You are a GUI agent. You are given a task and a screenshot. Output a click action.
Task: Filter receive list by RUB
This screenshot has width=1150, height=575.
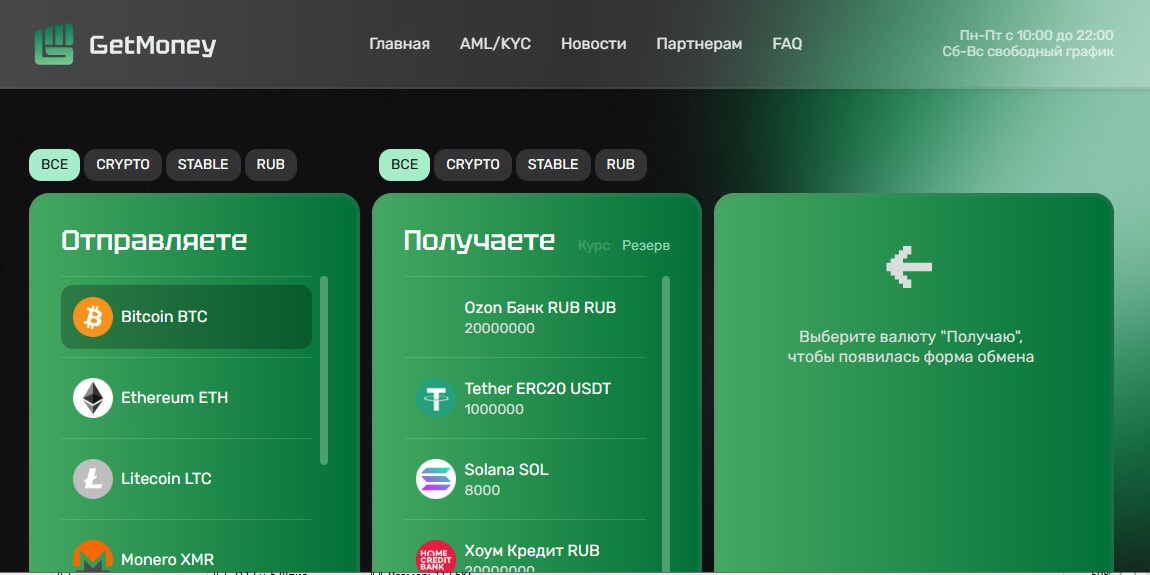point(620,164)
